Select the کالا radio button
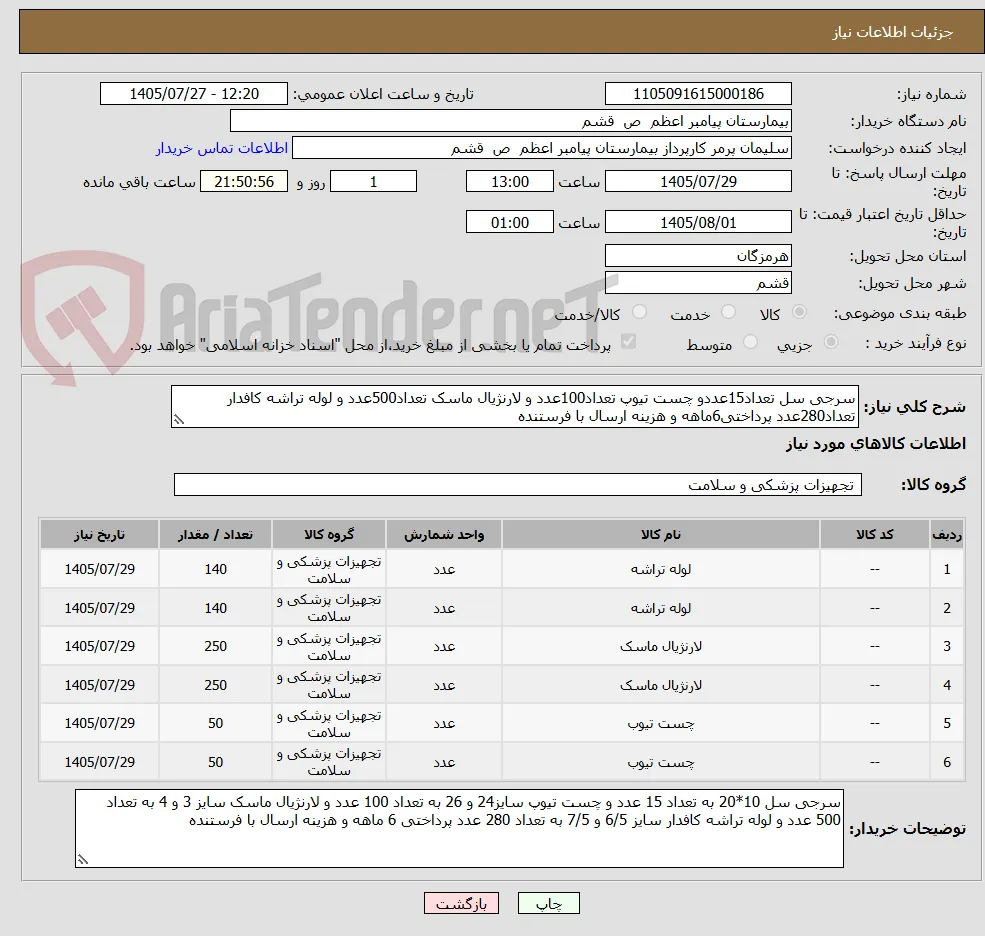985x936 pixels. (x=799, y=312)
